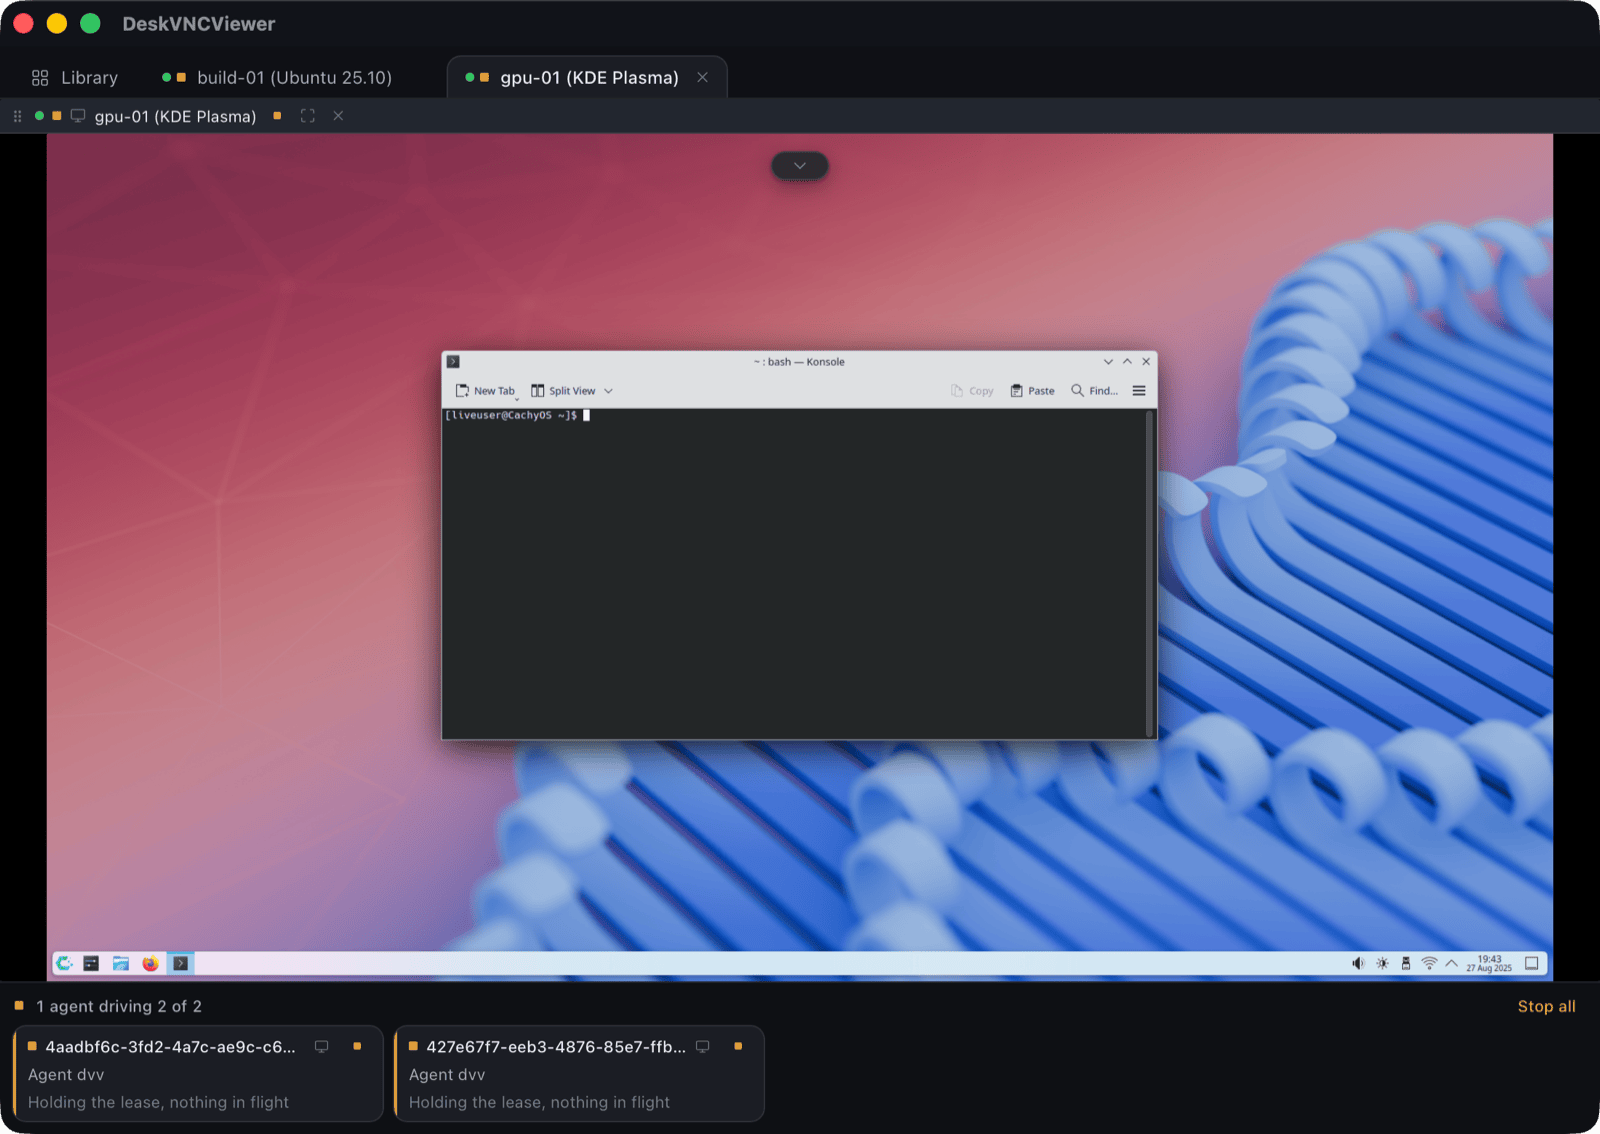Click the removable devices tray icon
Image resolution: width=1600 pixels, height=1134 pixels.
(x=1406, y=963)
